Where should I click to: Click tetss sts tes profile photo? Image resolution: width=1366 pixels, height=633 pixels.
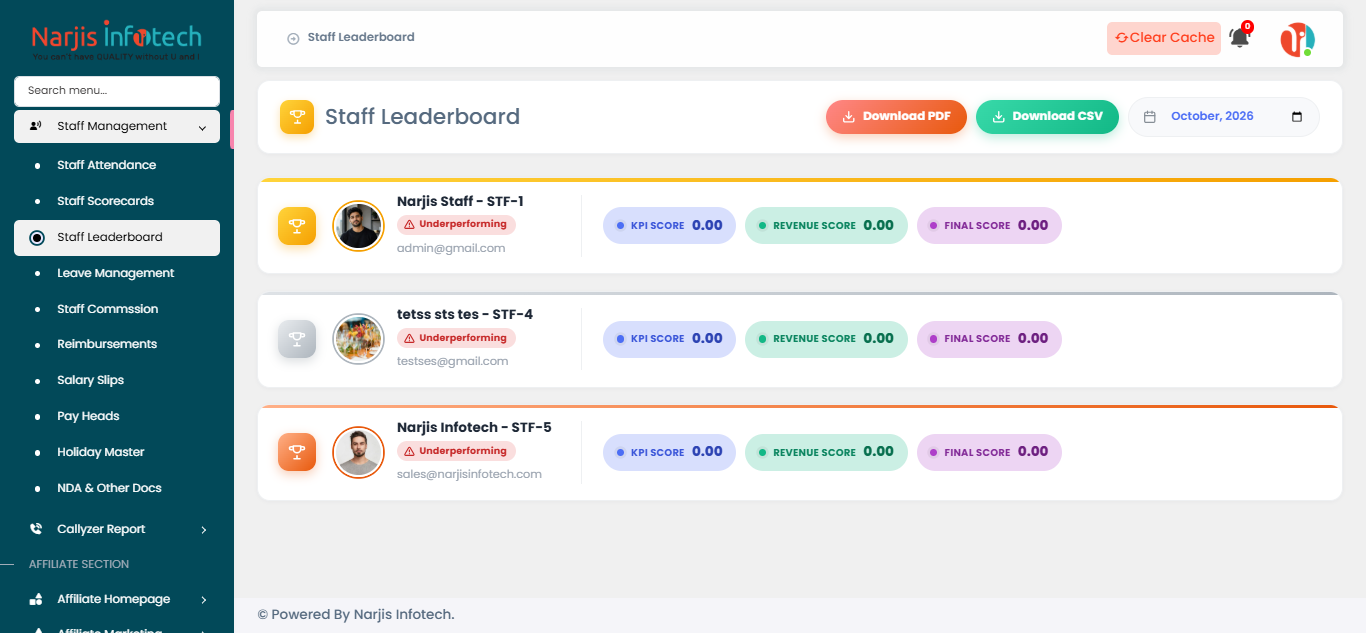[358, 339]
